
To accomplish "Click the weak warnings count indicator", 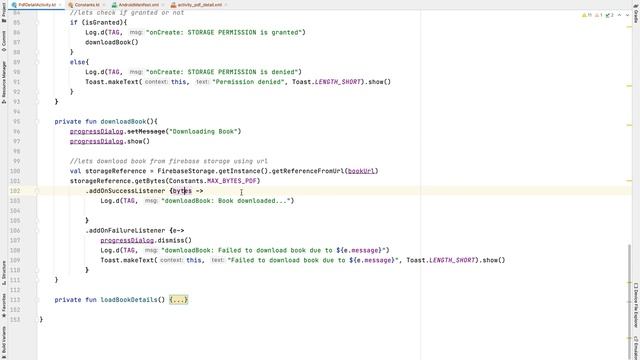I will pos(598,15).
